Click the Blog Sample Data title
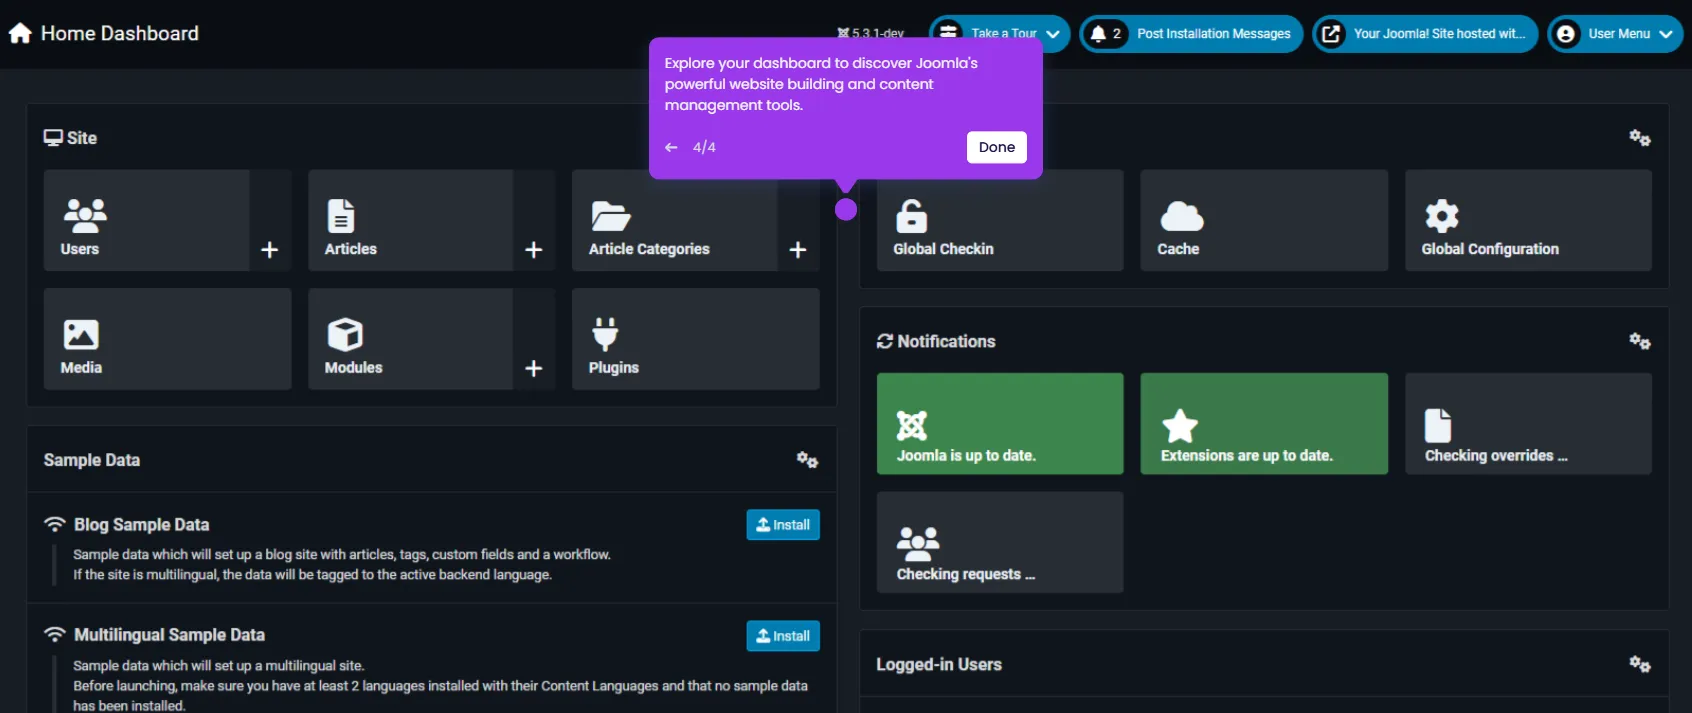 point(141,525)
